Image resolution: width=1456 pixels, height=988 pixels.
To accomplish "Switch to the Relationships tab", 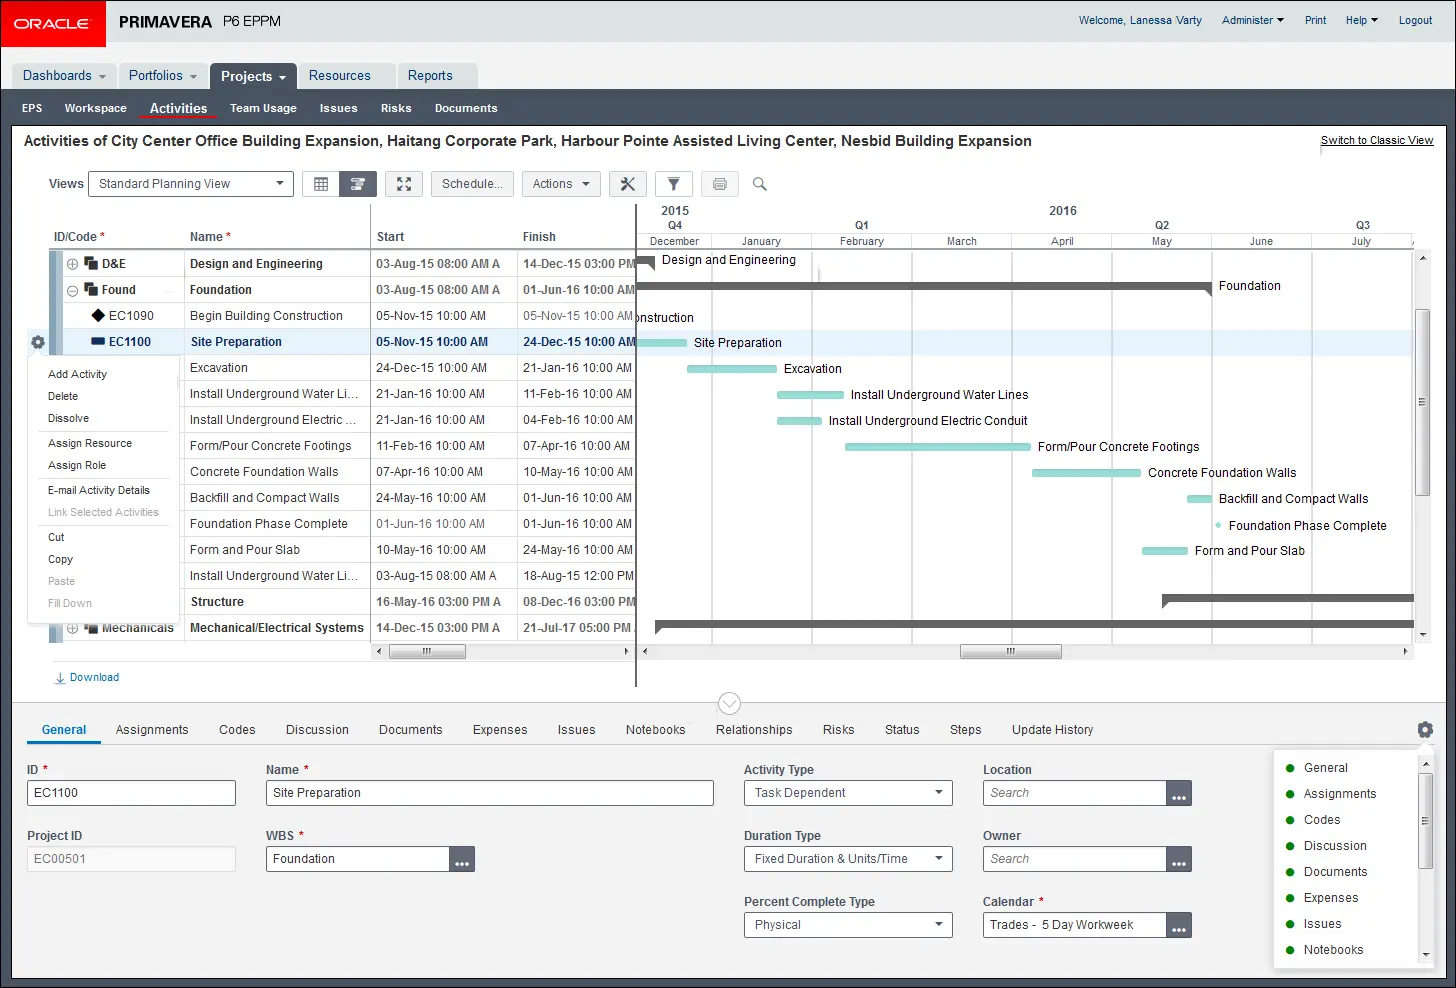I will tap(754, 730).
